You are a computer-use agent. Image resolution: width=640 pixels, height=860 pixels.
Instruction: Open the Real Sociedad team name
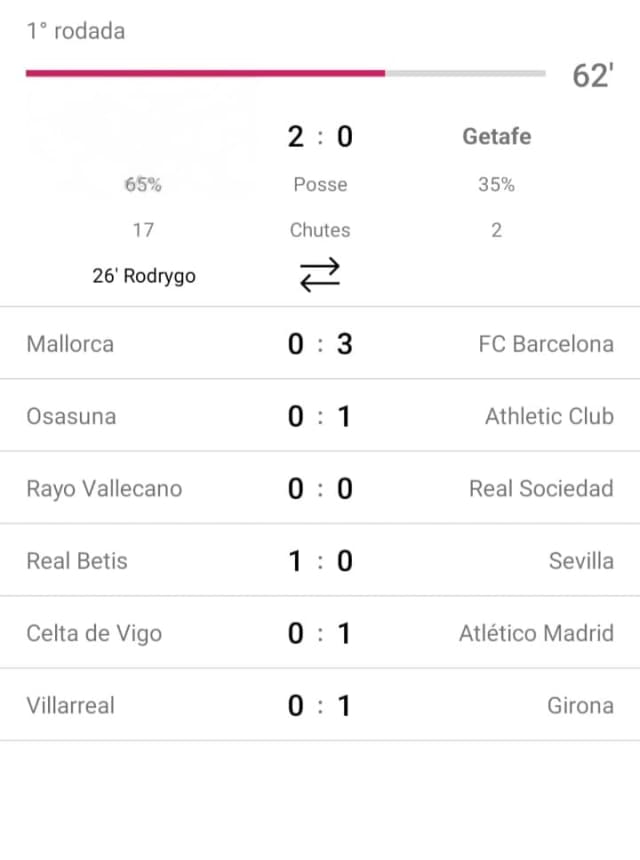[541, 488]
